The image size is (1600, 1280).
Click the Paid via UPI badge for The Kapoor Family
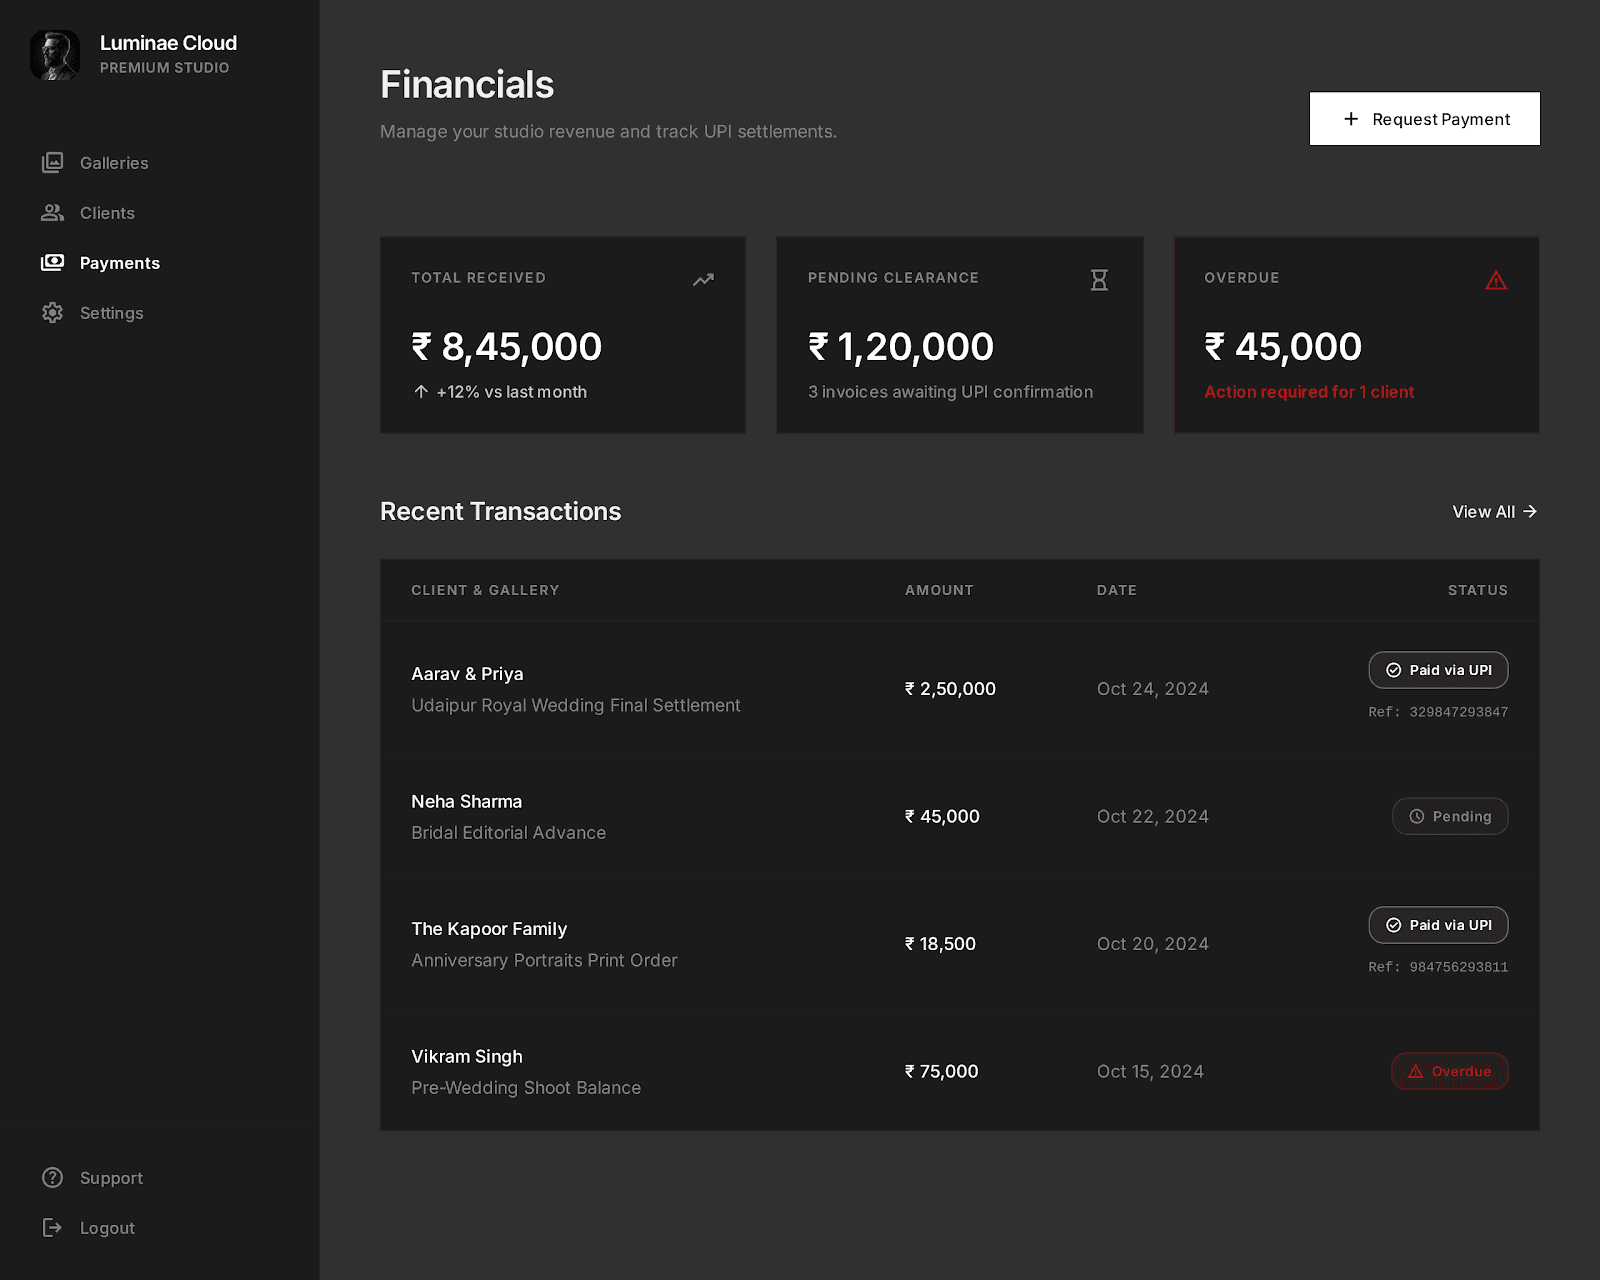point(1438,925)
